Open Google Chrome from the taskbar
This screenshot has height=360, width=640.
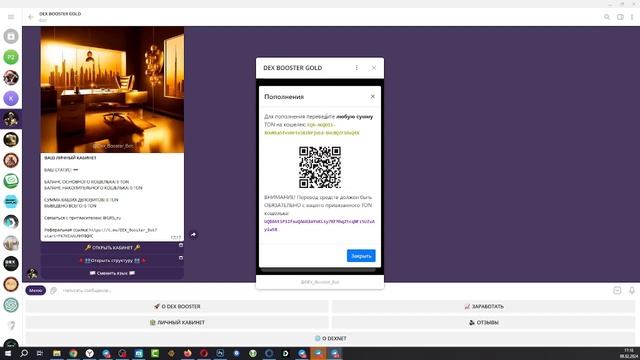[x=73, y=353]
